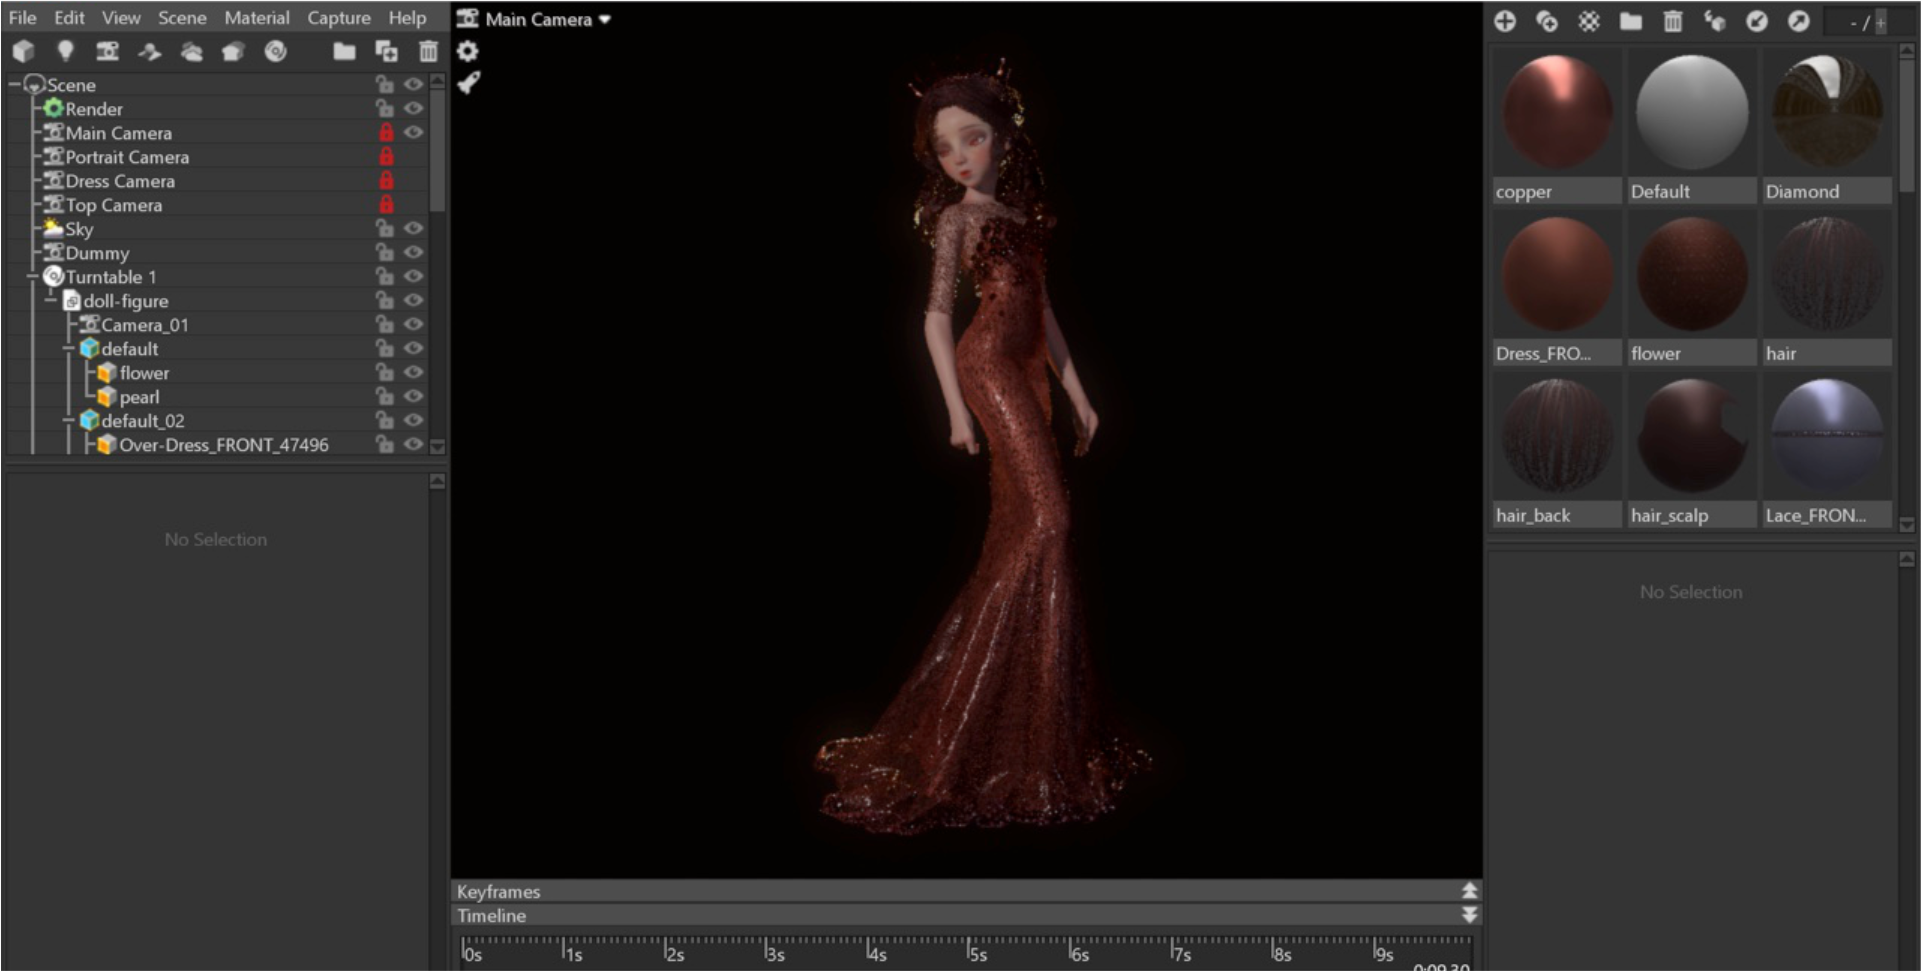The width and height of the screenshot is (1921, 971).
Task: Add a turntable with the disc icon
Action: [x=275, y=51]
